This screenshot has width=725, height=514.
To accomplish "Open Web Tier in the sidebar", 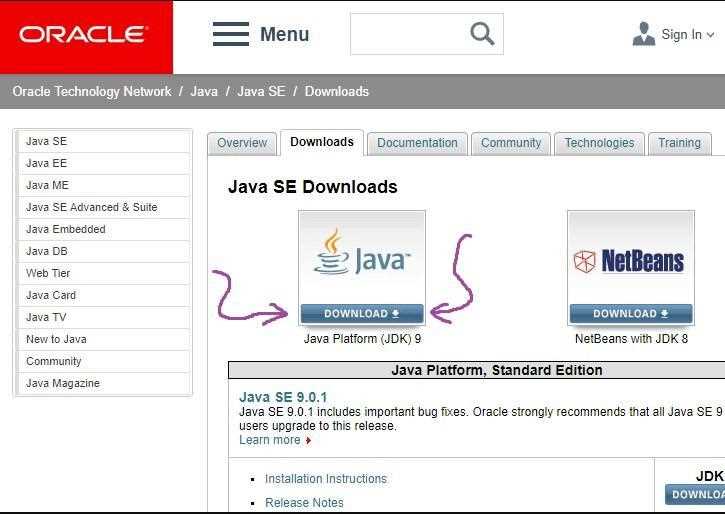I will 103,273.
